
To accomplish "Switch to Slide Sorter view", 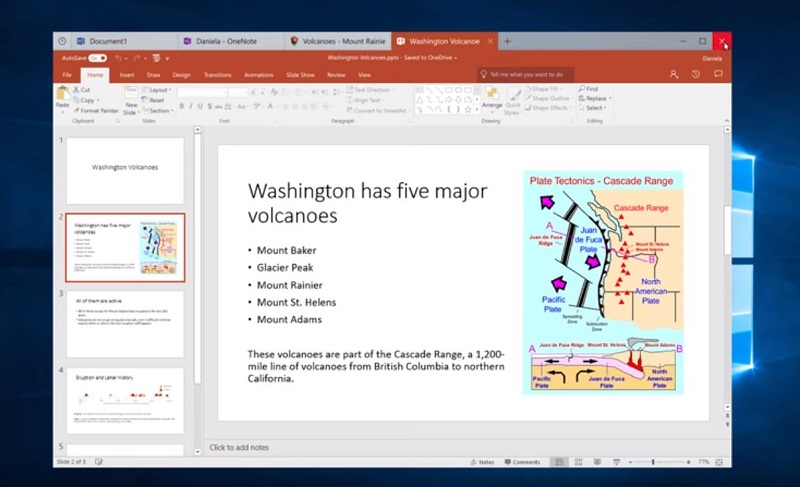I will [579, 462].
